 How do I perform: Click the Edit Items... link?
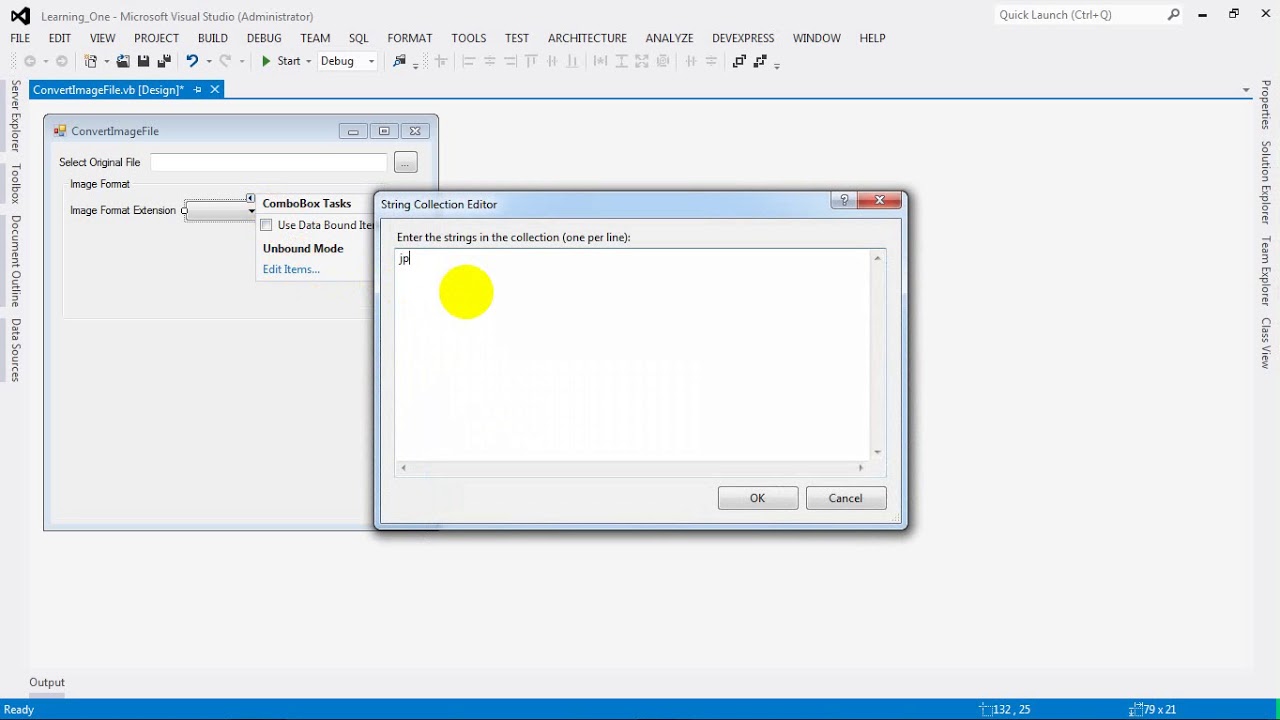pyautogui.click(x=291, y=269)
